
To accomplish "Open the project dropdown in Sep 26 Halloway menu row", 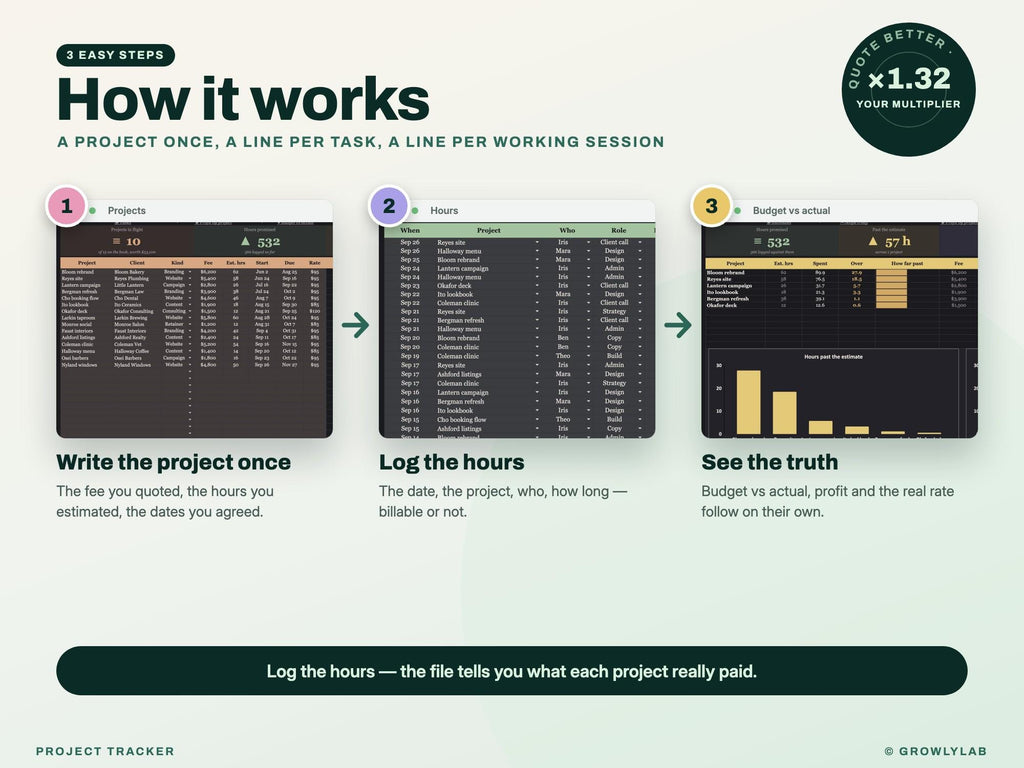I will (537, 251).
